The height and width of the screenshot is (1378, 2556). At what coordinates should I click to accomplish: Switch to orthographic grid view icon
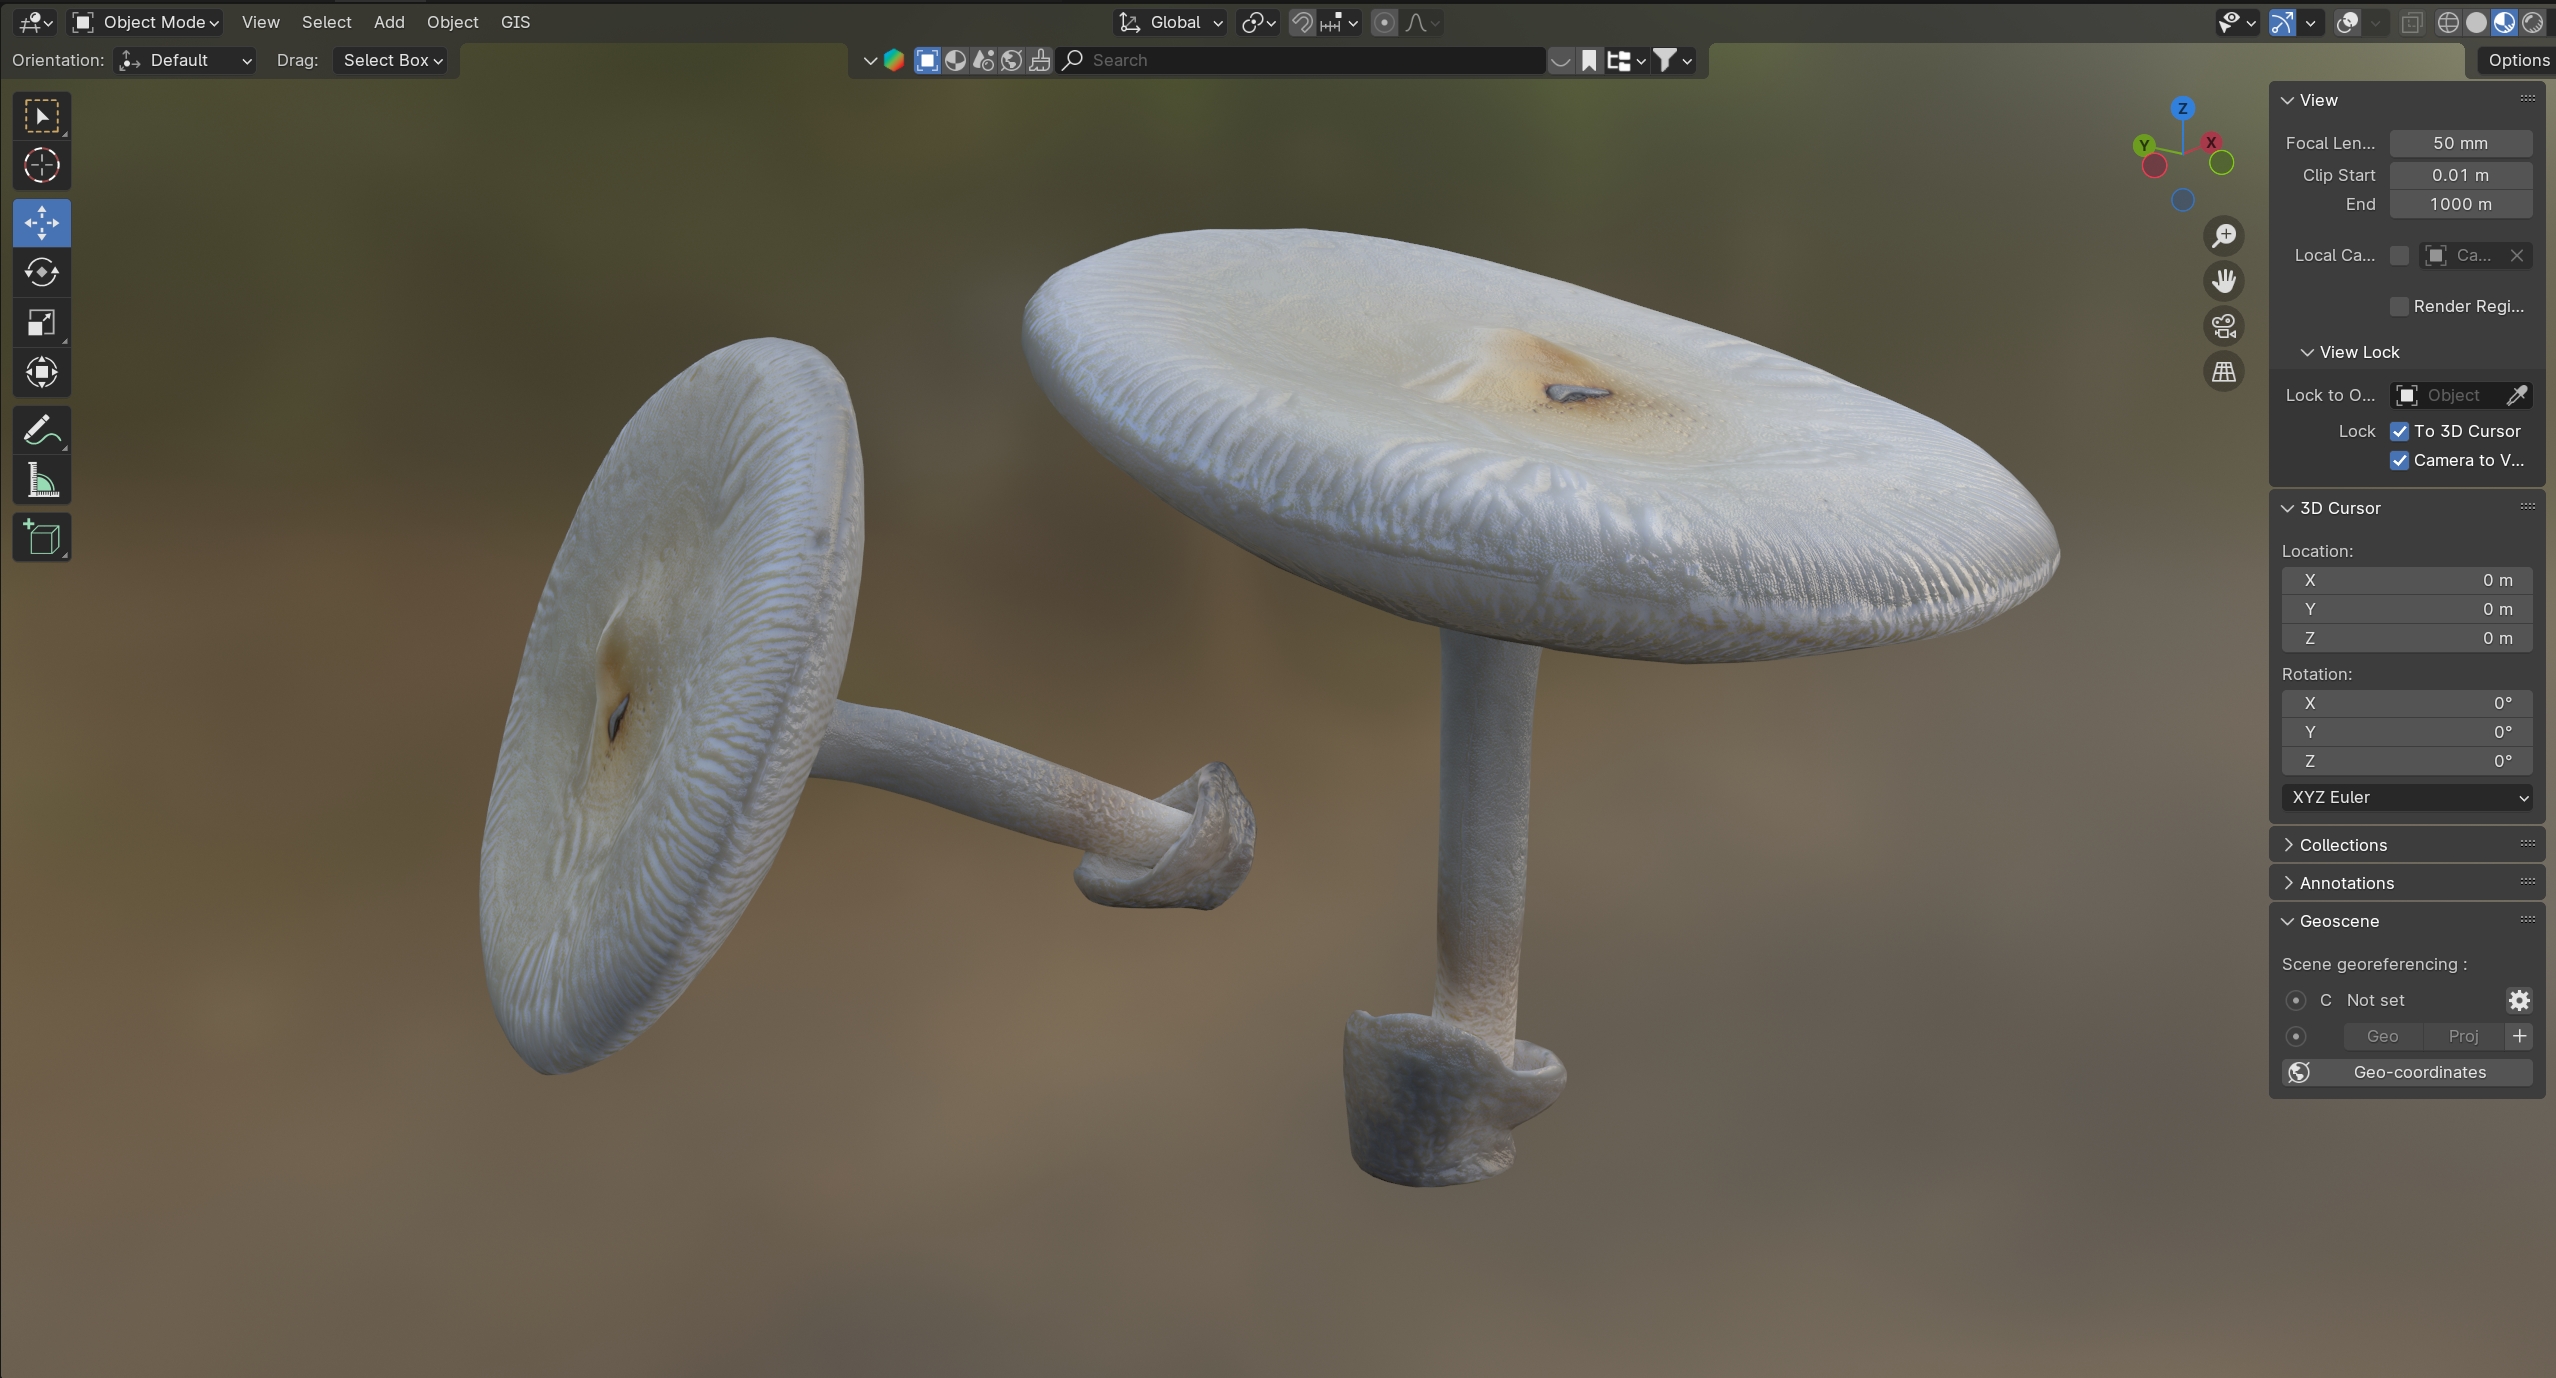[x=2223, y=372]
